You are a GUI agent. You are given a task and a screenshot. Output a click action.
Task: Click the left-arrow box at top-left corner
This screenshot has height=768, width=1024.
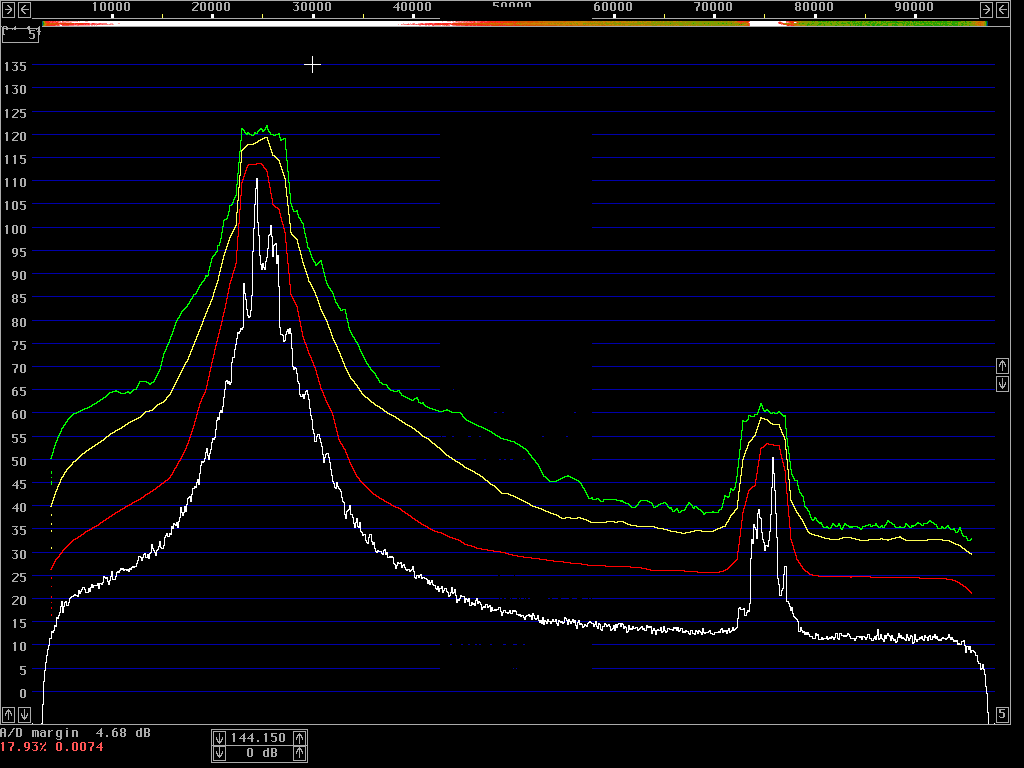pos(24,9)
